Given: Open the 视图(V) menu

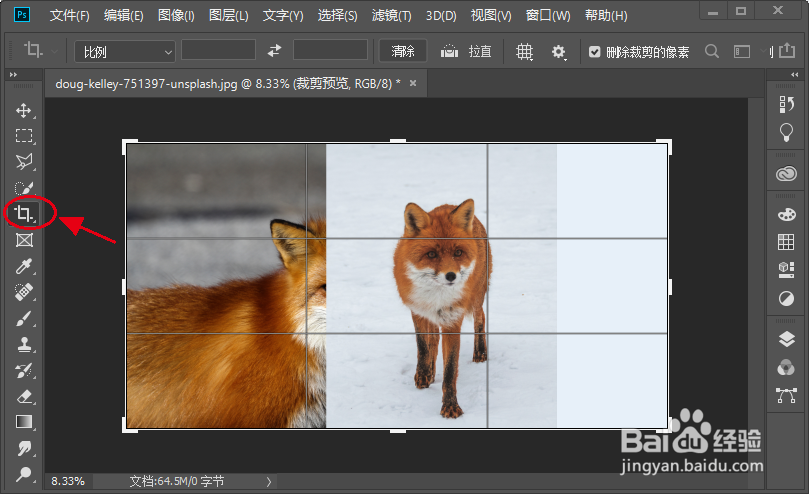Looking at the screenshot, I should [491, 15].
